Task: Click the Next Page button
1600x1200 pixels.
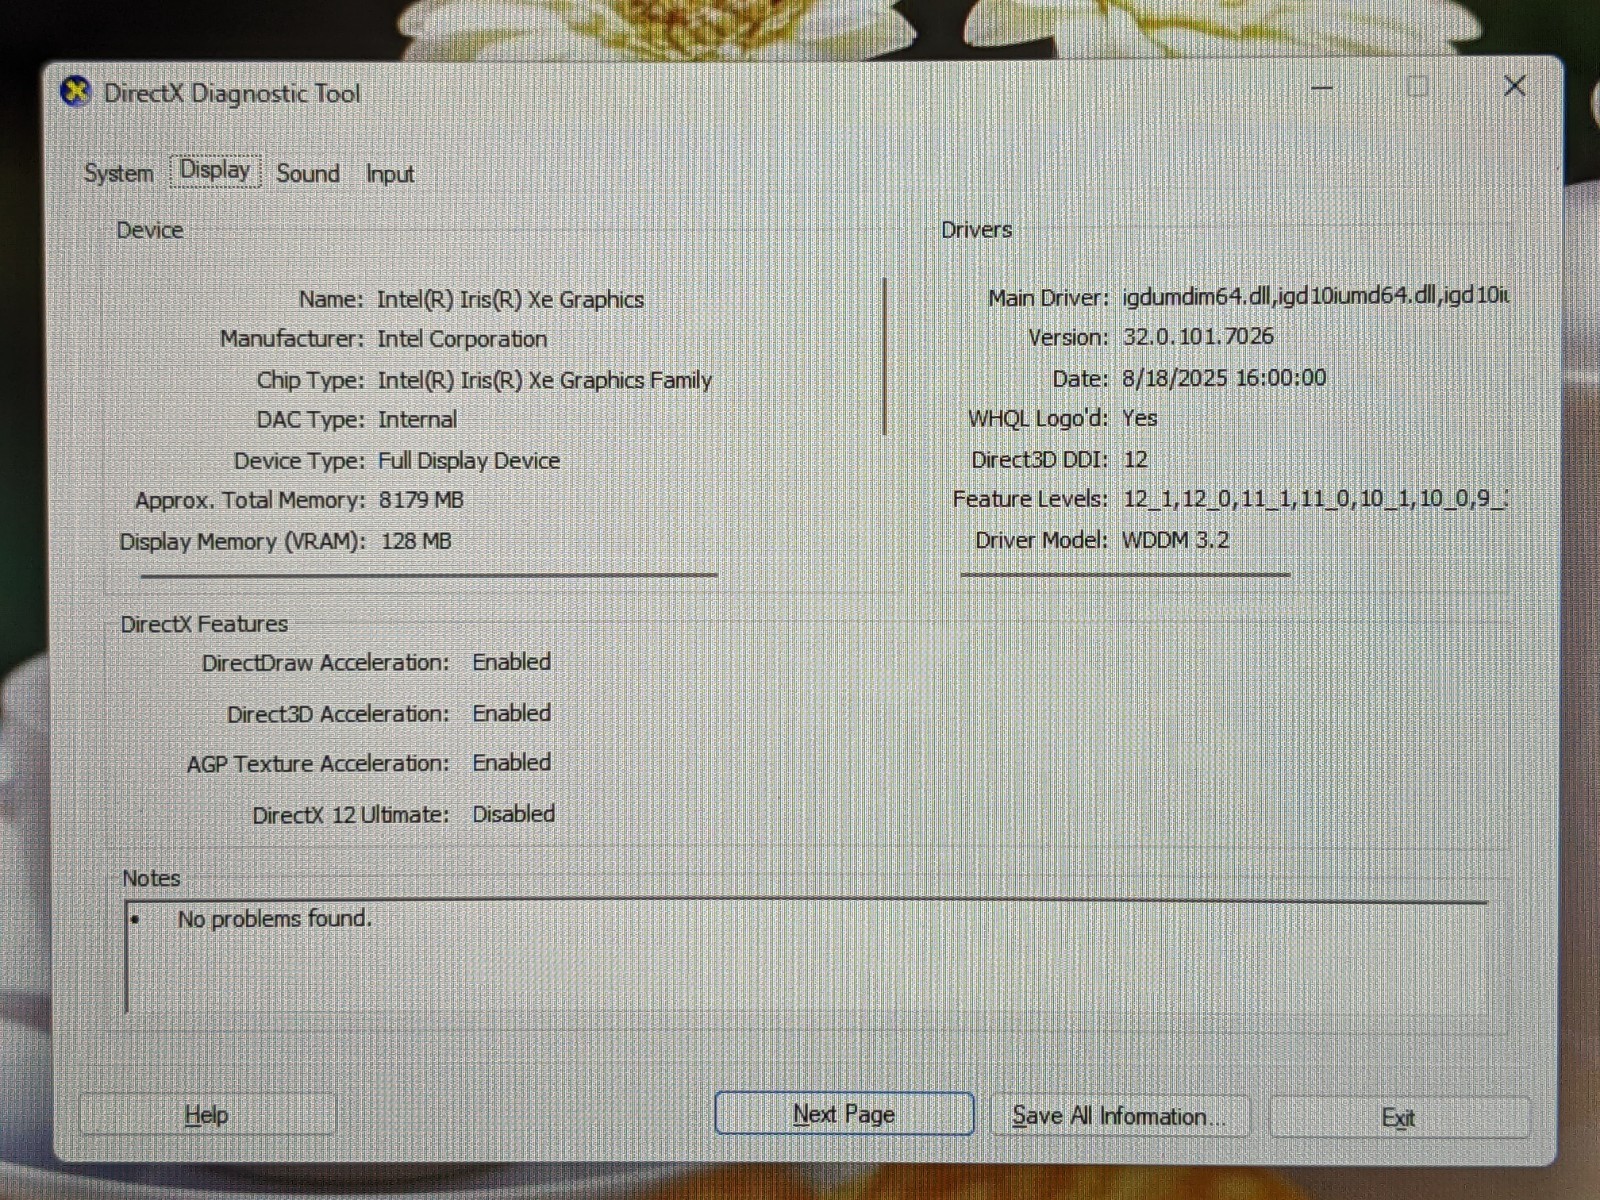Action: point(844,1114)
